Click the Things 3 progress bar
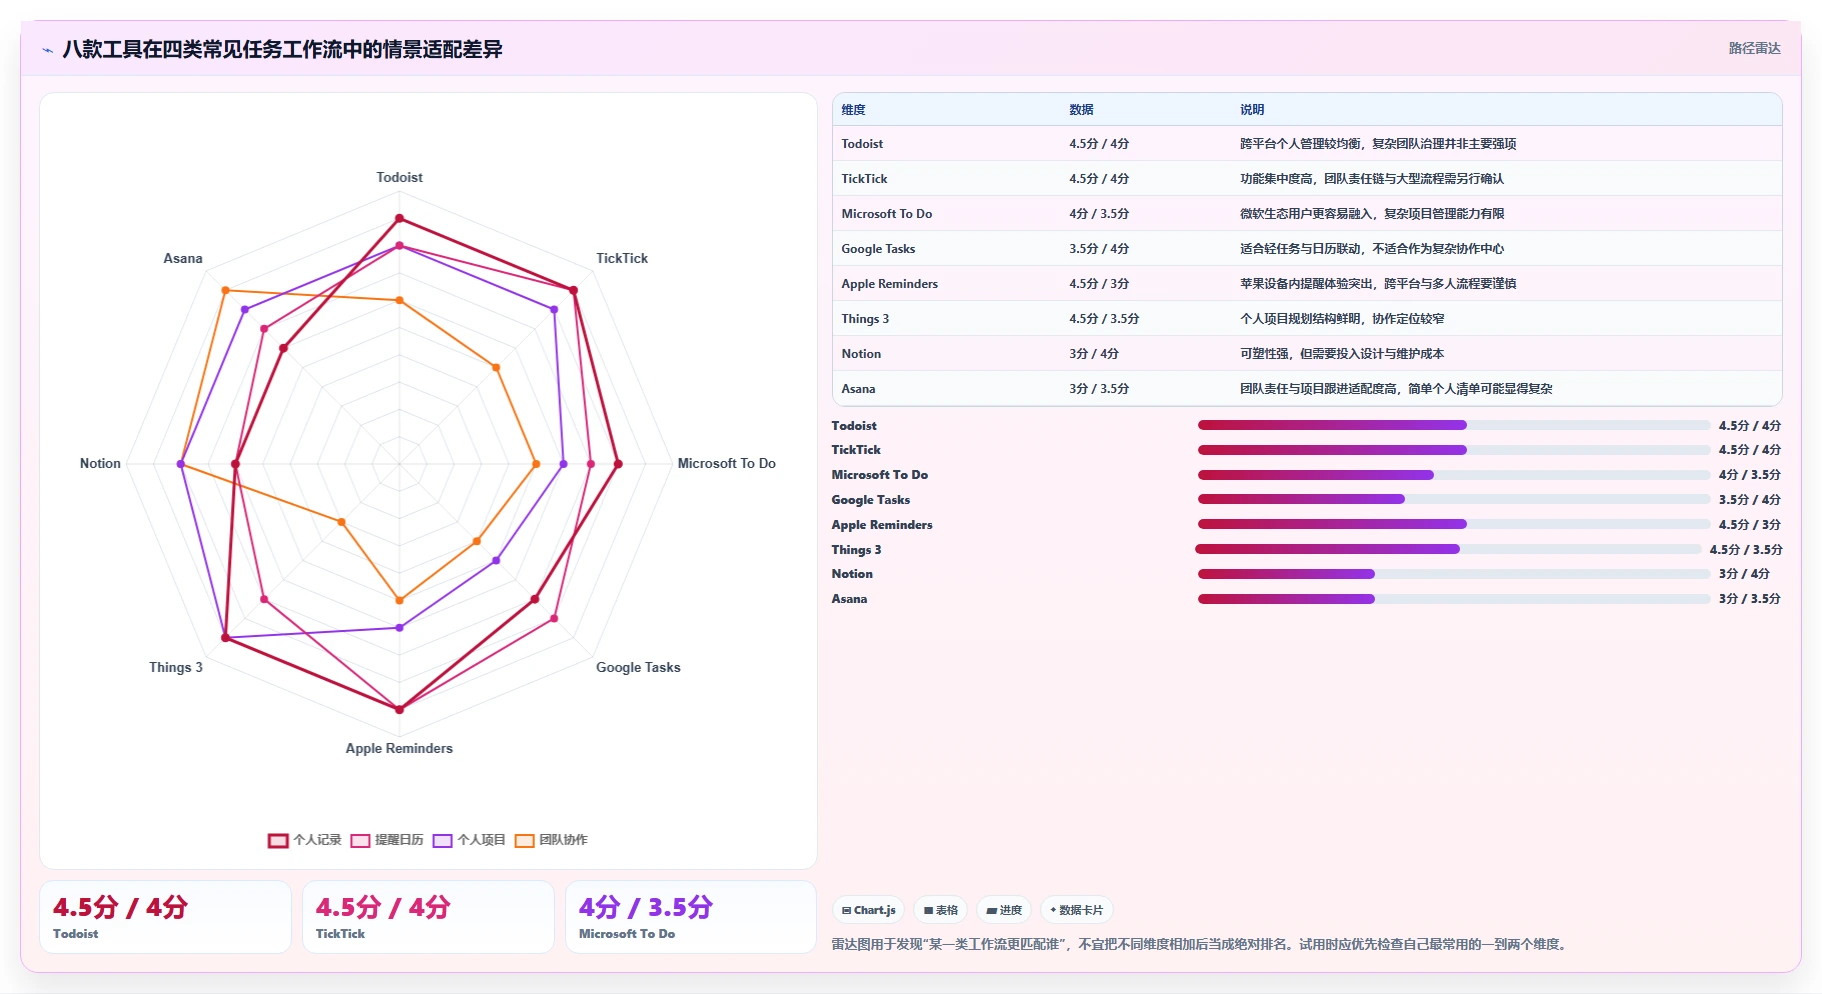The height and width of the screenshot is (994, 1822). (1448, 549)
